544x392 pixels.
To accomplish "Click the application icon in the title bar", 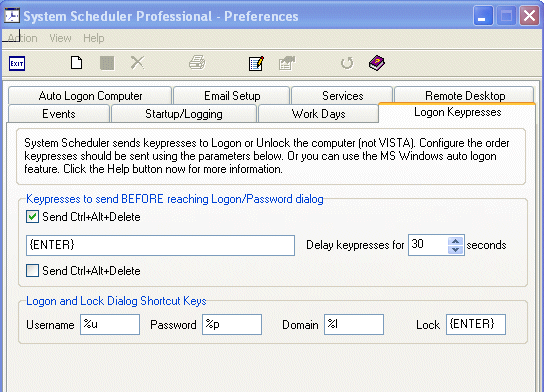I will (x=12, y=16).
